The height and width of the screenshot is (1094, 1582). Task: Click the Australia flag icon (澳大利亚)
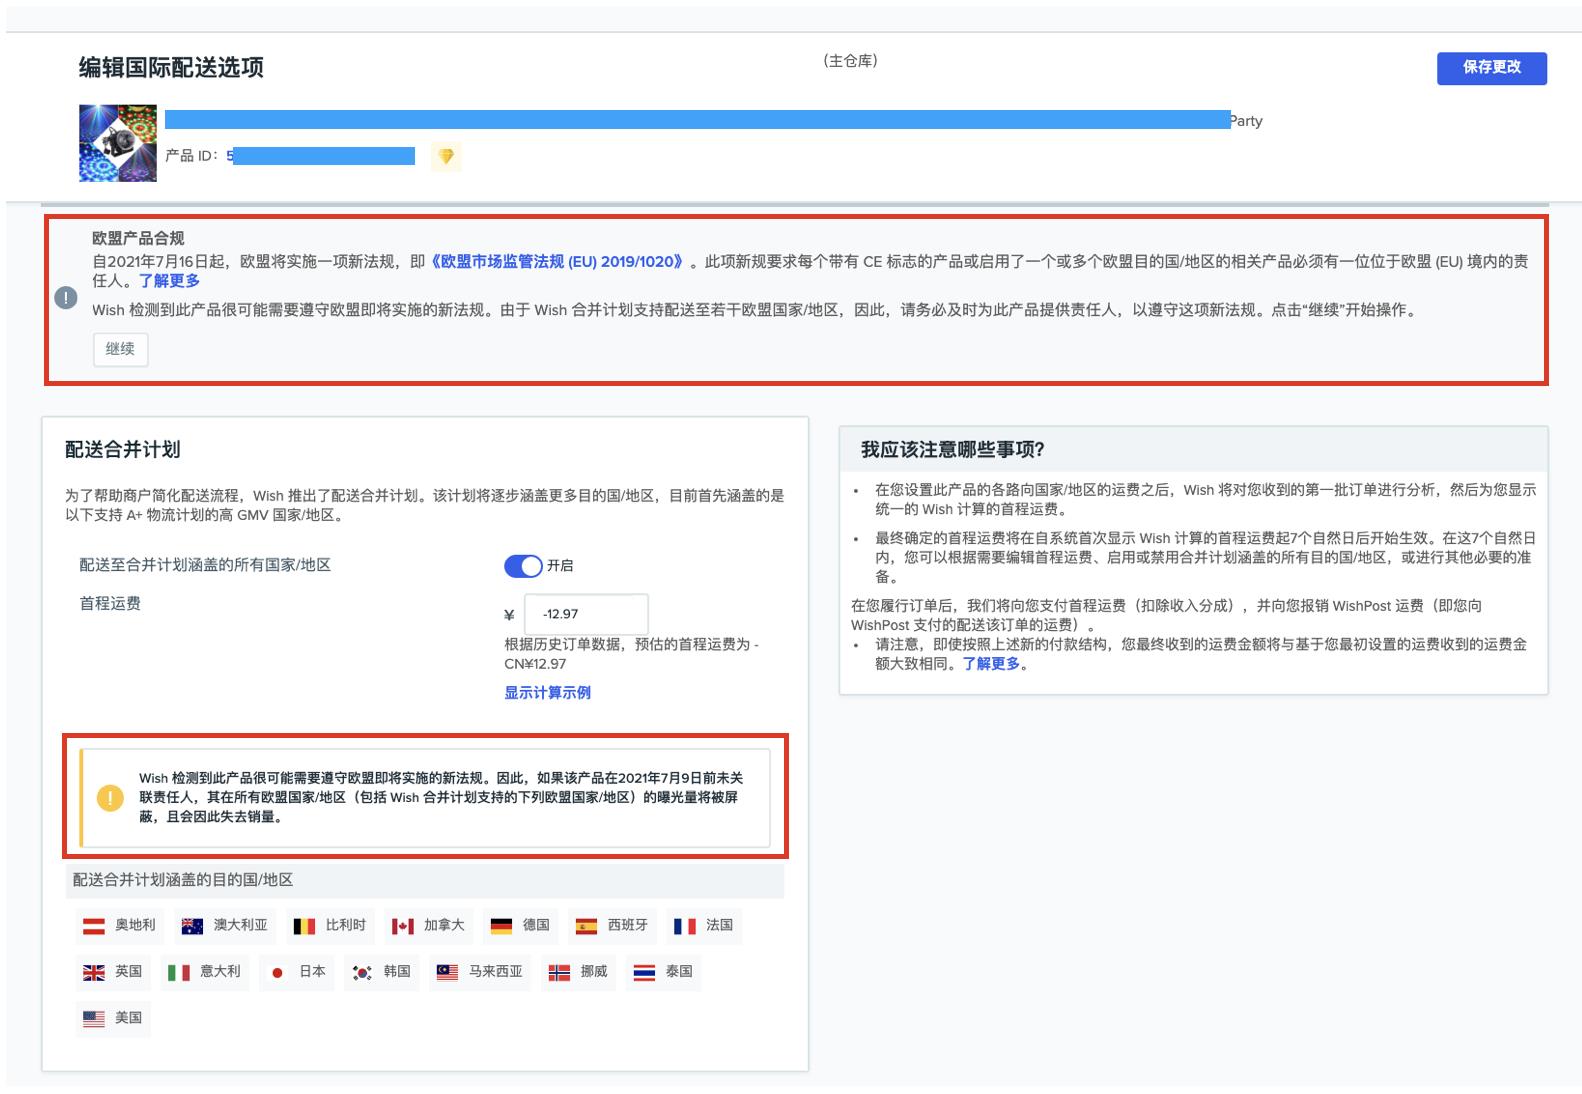(192, 926)
